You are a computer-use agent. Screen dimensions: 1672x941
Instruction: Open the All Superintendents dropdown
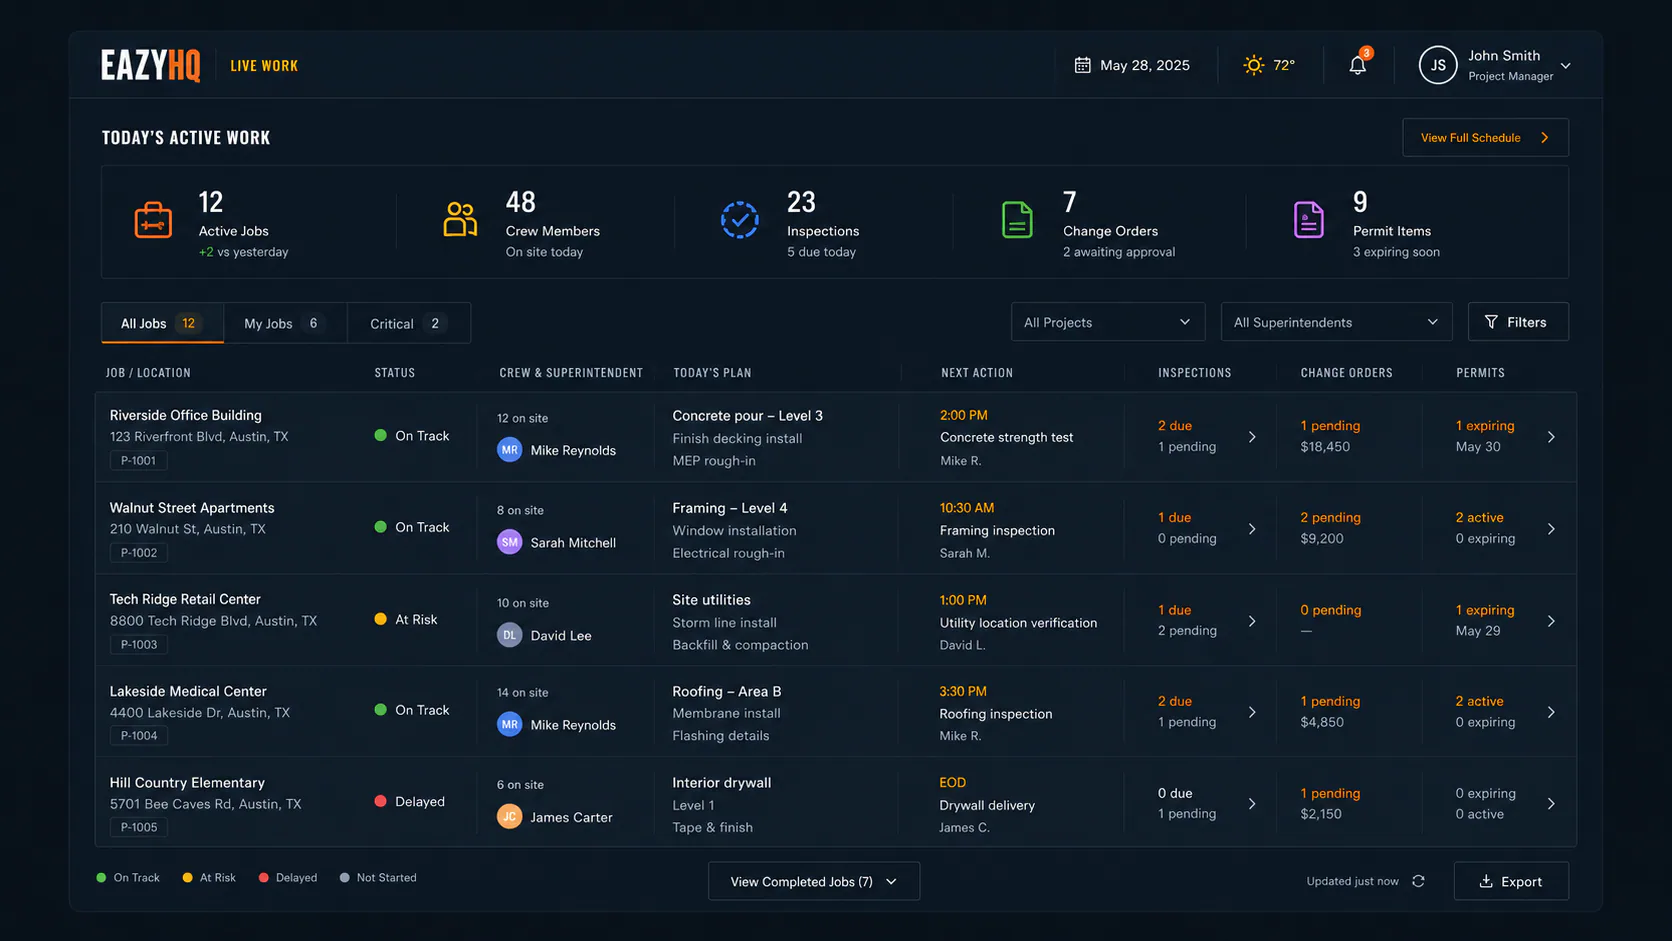1336,322
